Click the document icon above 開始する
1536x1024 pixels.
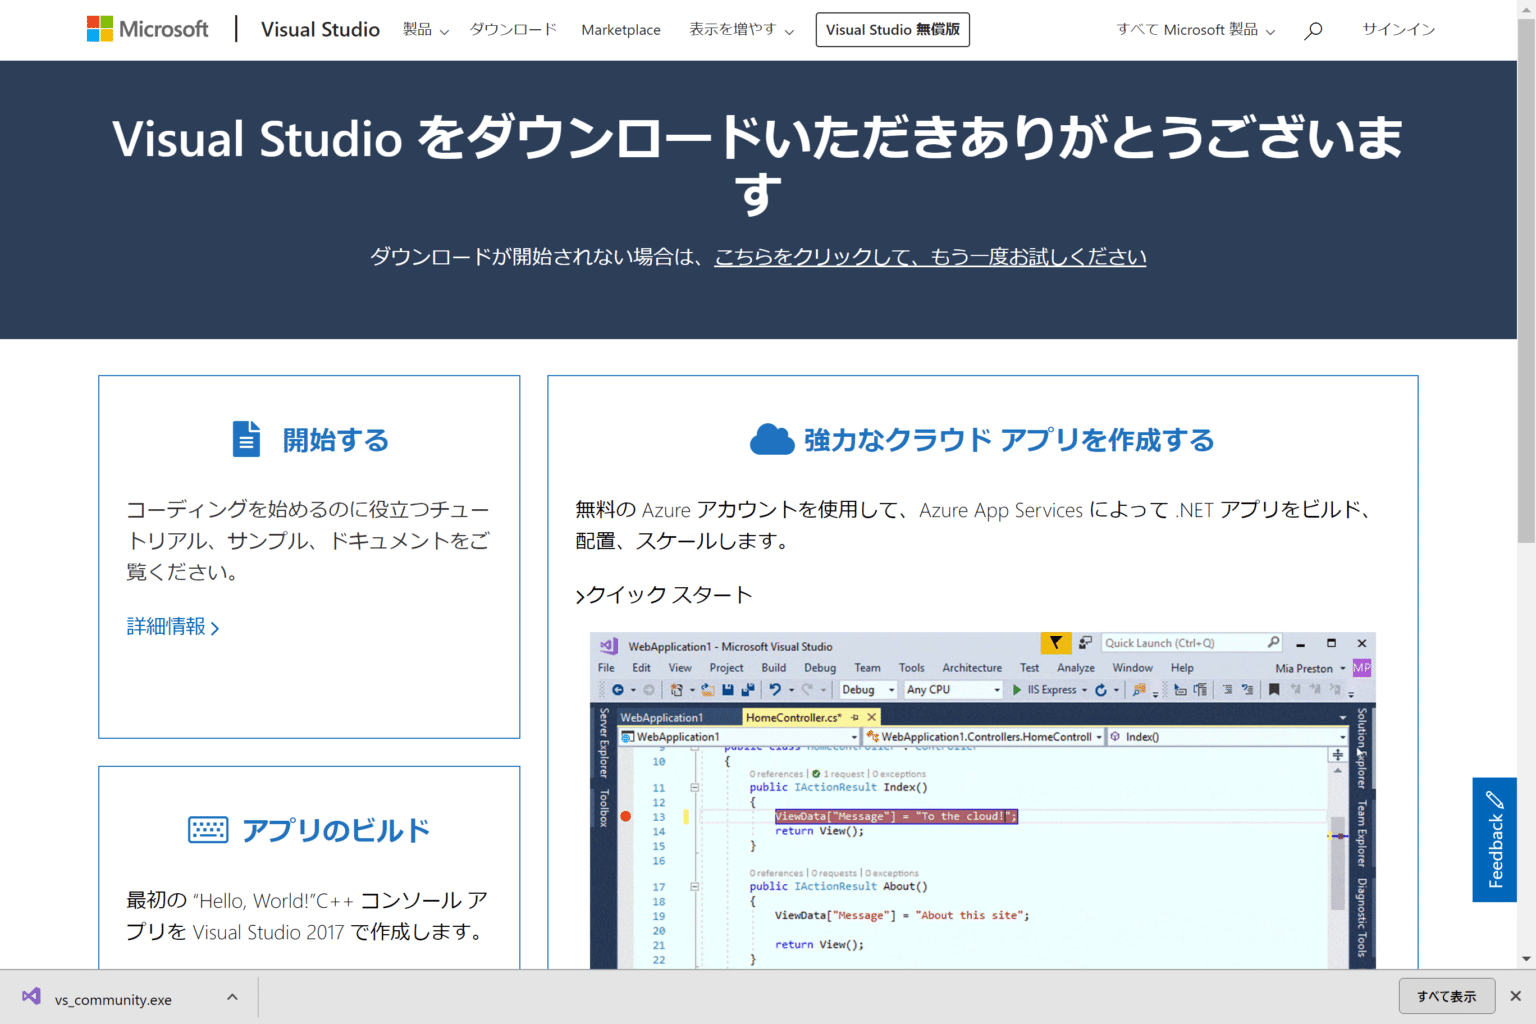pos(246,438)
